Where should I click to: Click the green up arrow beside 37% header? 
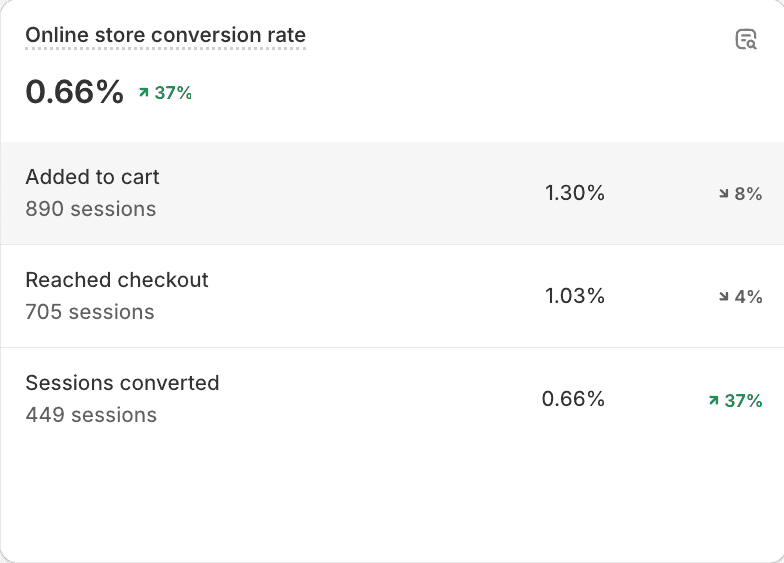pos(144,92)
